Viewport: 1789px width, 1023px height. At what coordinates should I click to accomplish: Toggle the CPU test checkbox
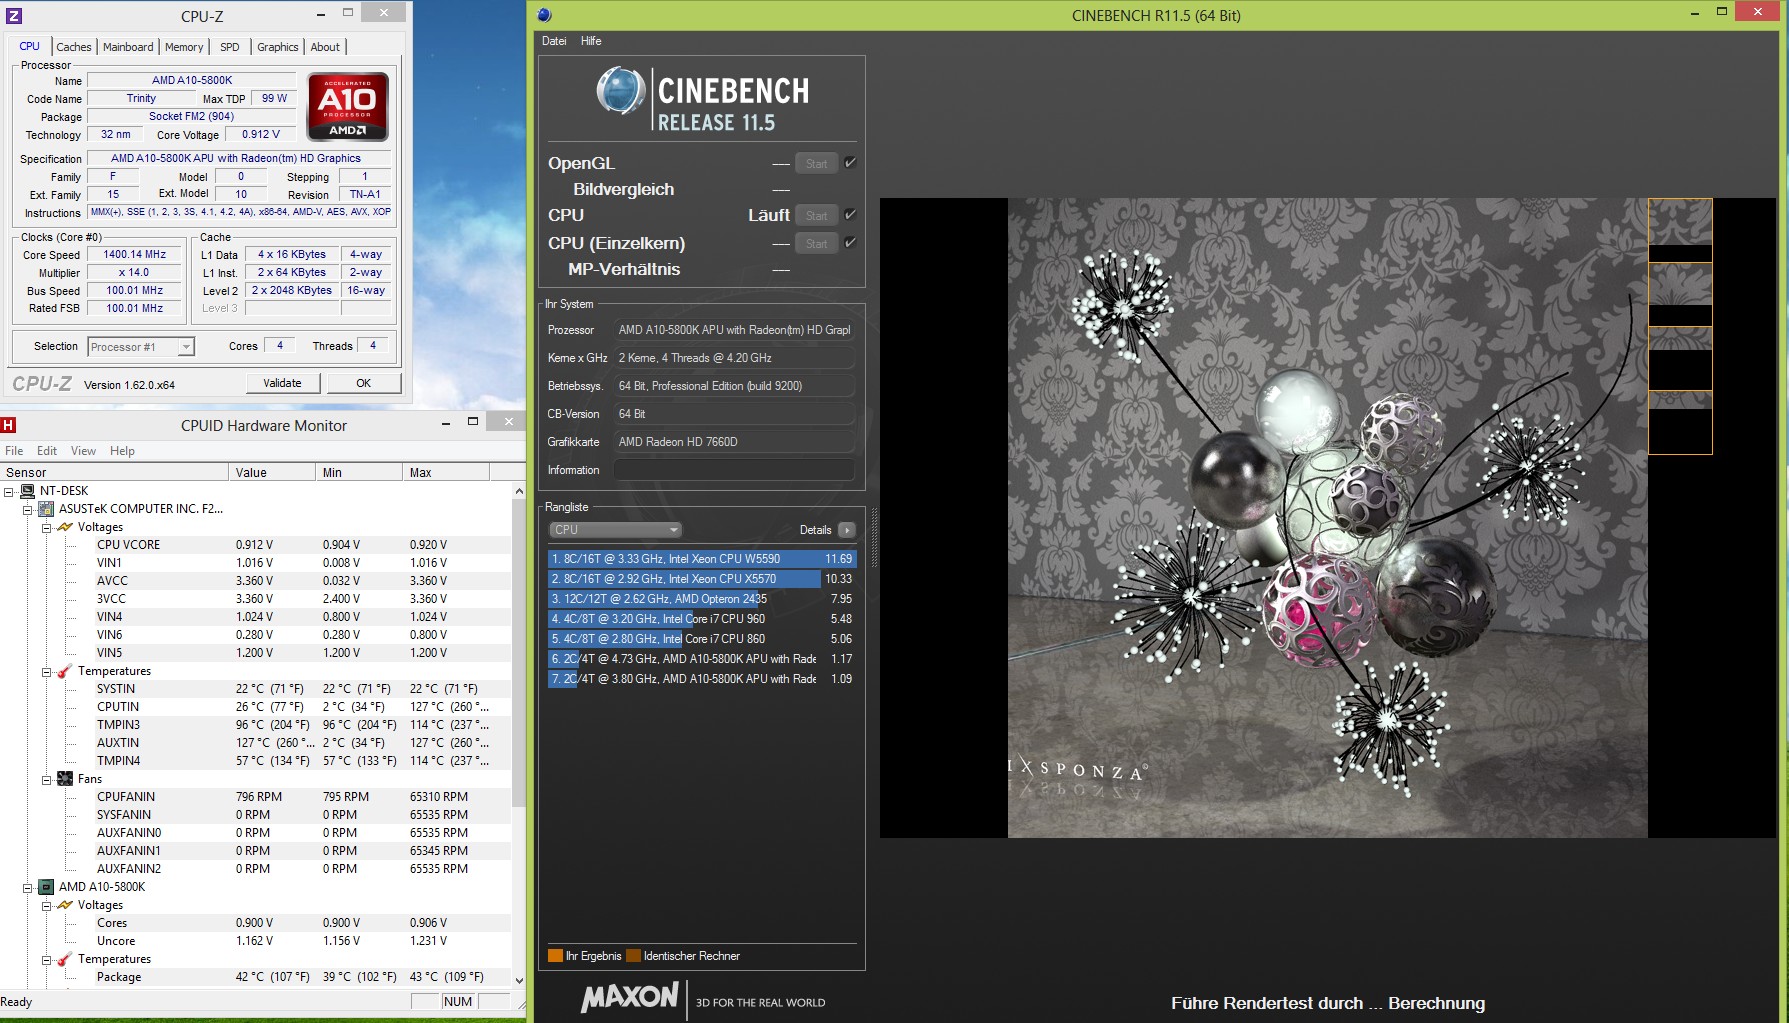coord(850,215)
